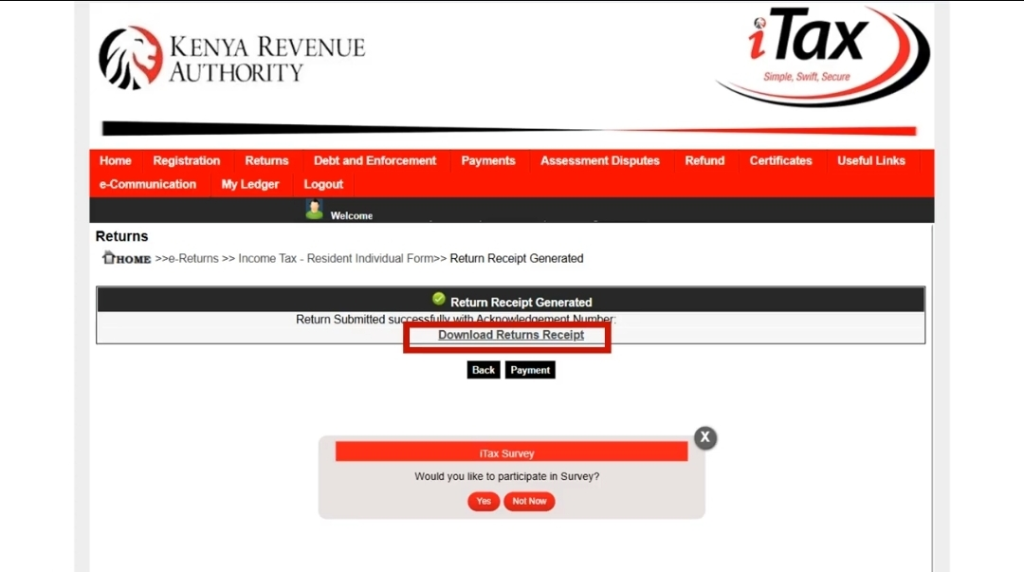Answer Yes to the survey prompt
The image size is (1024, 572).
coord(483,501)
